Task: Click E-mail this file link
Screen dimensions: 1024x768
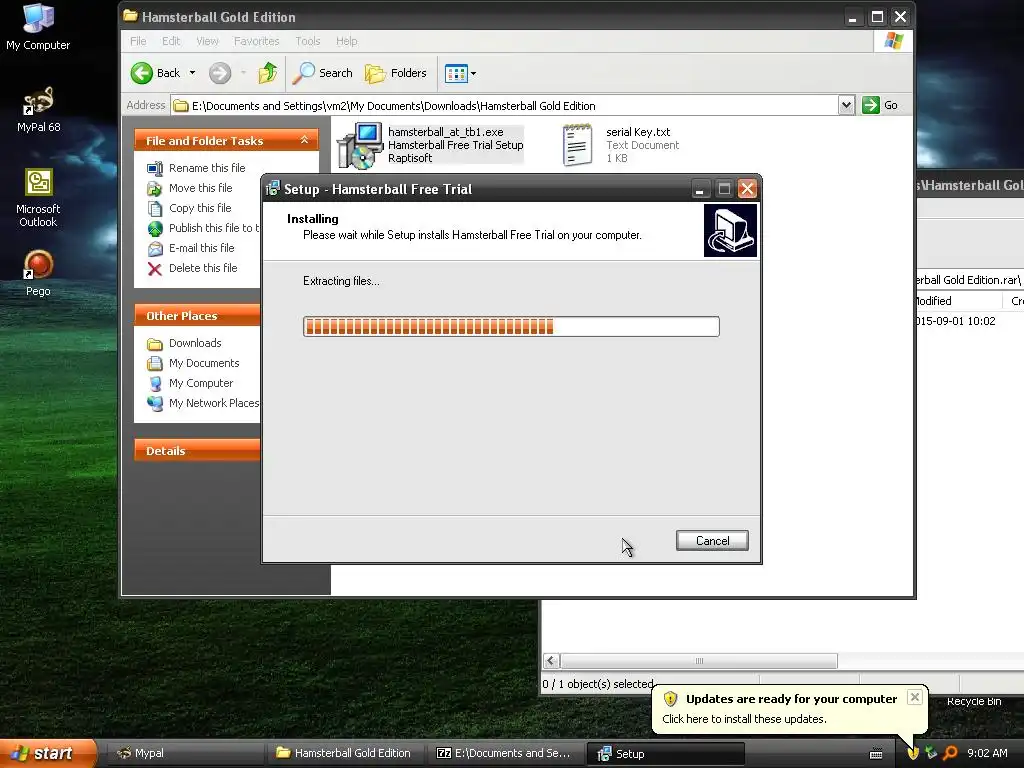Action: pyautogui.click(x=201, y=248)
